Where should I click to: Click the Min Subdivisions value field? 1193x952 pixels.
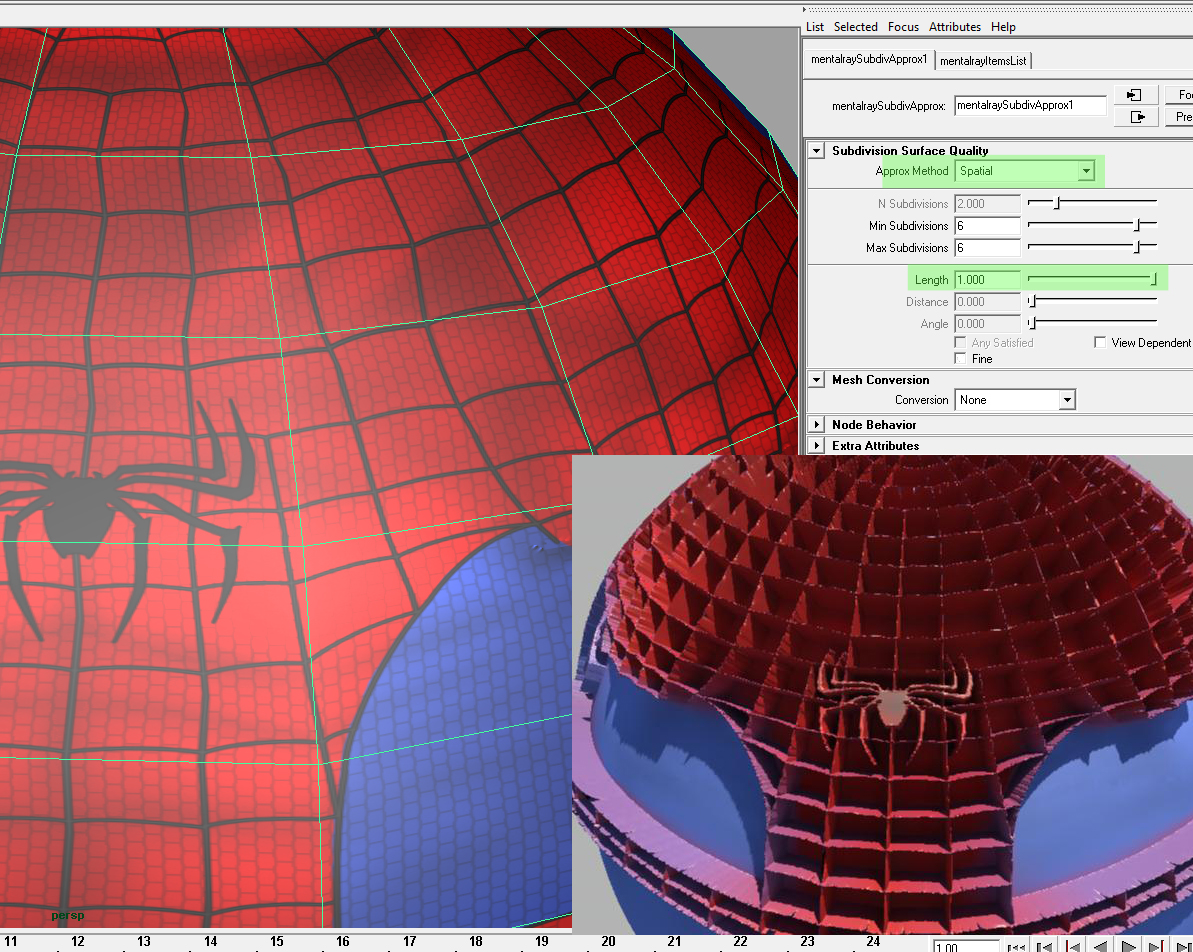(x=987, y=225)
